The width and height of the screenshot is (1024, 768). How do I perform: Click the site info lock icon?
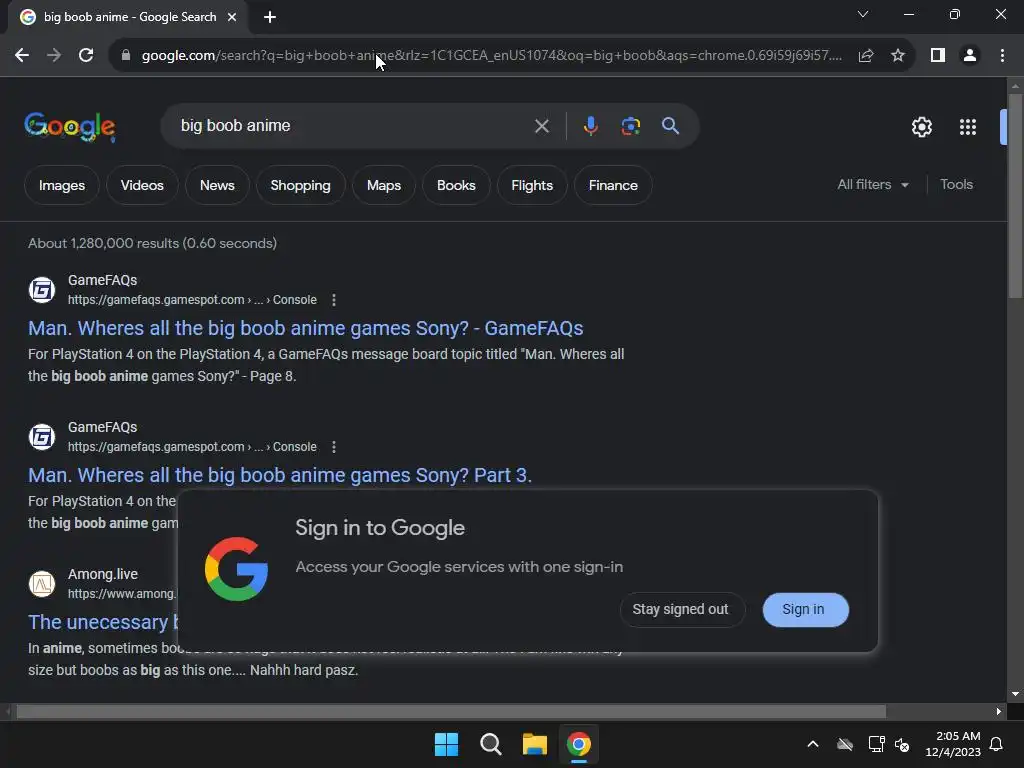click(126, 56)
